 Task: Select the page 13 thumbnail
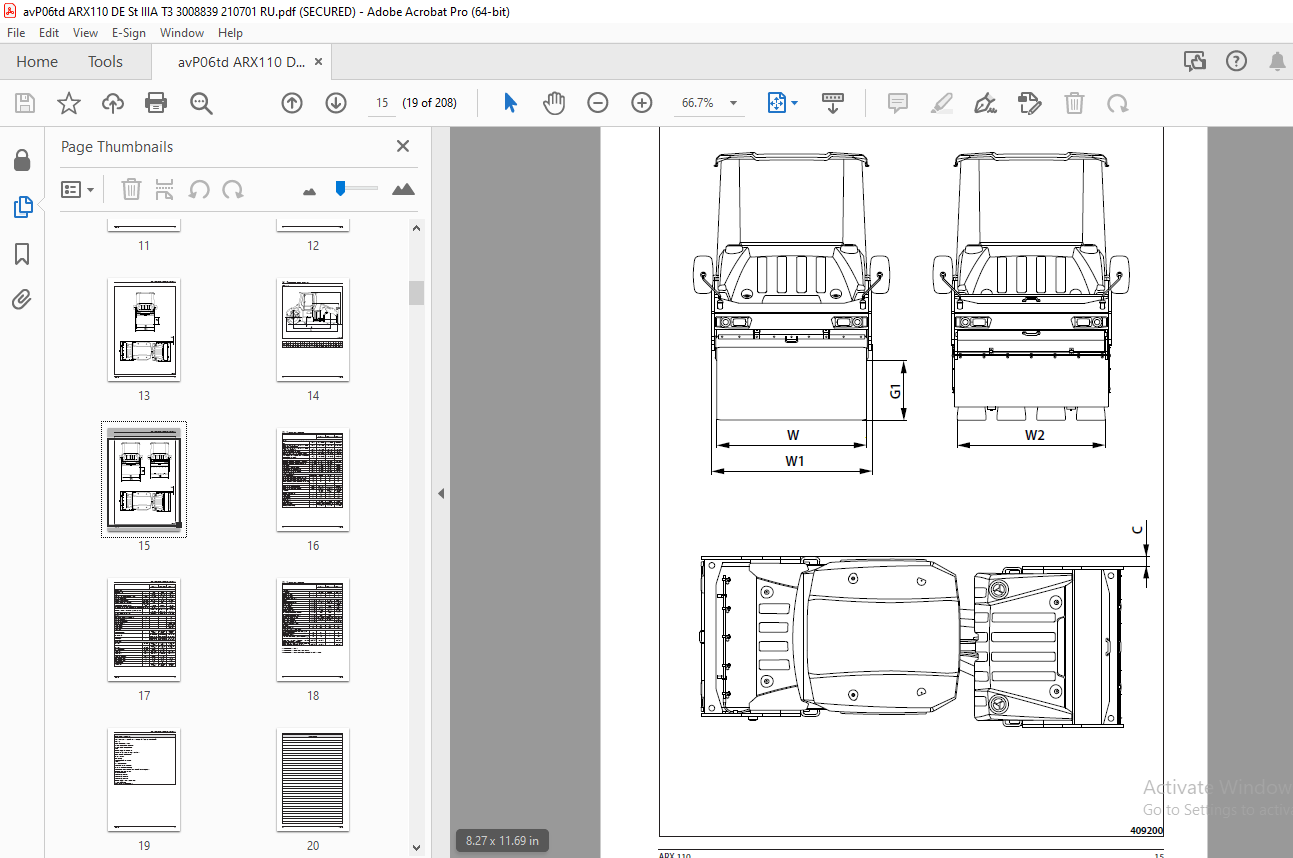click(x=144, y=330)
